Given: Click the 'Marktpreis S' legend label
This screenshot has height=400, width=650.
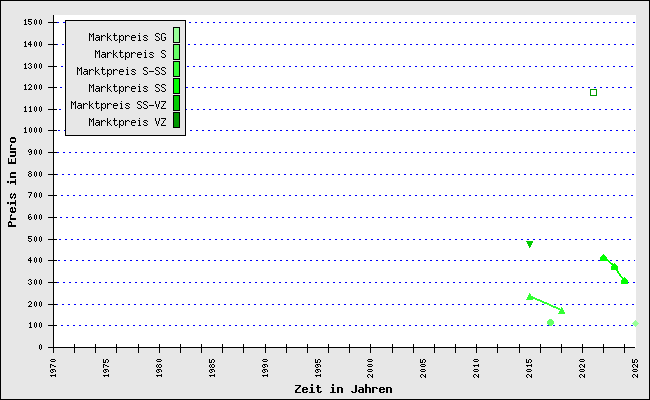Looking at the screenshot, I should pyautogui.click(x=130, y=54).
